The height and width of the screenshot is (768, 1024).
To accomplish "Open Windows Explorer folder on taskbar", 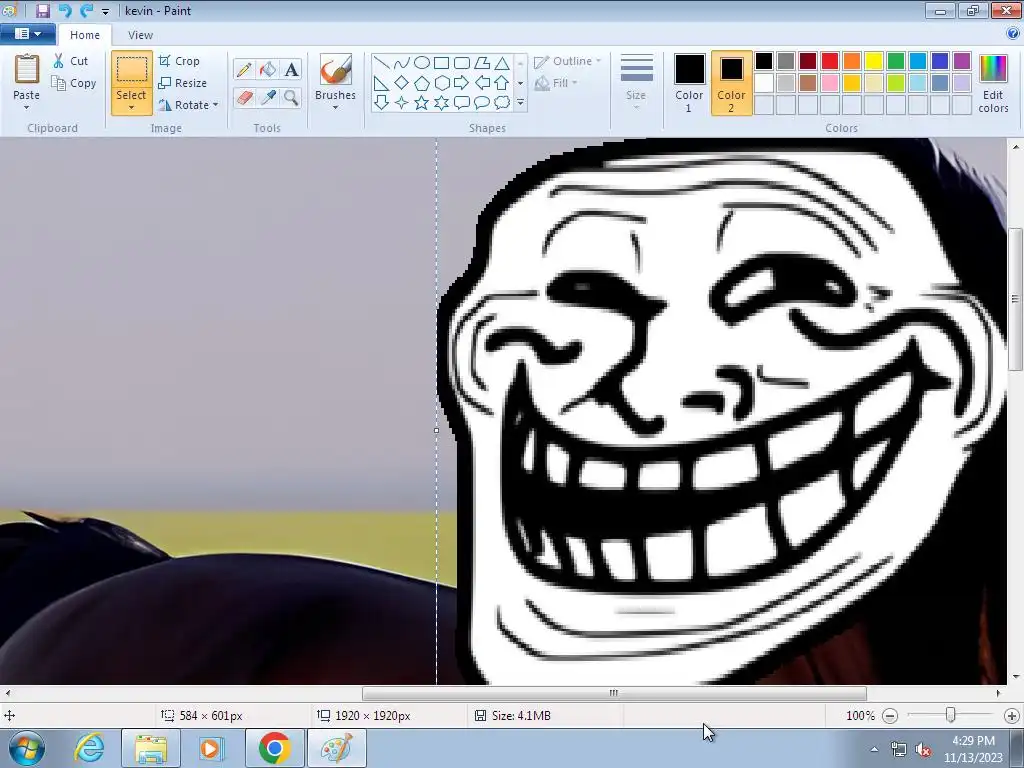I will point(151,748).
